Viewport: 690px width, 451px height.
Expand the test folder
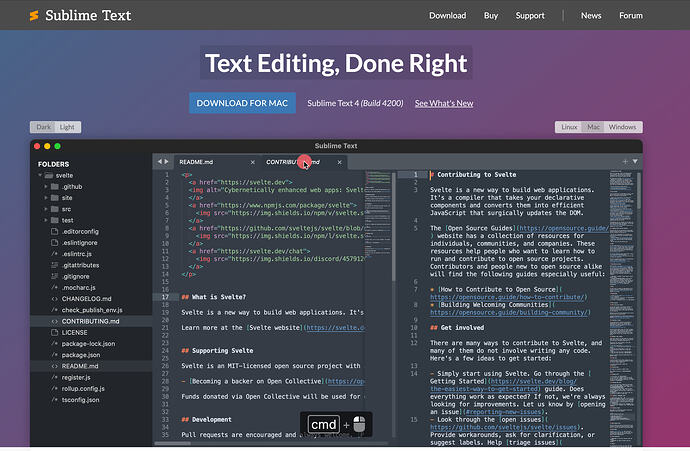[46, 220]
